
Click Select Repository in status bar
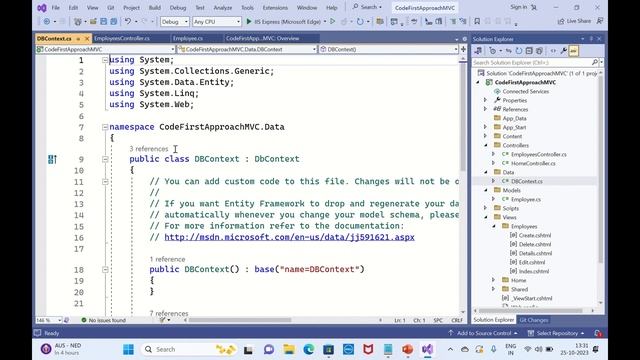point(556,333)
